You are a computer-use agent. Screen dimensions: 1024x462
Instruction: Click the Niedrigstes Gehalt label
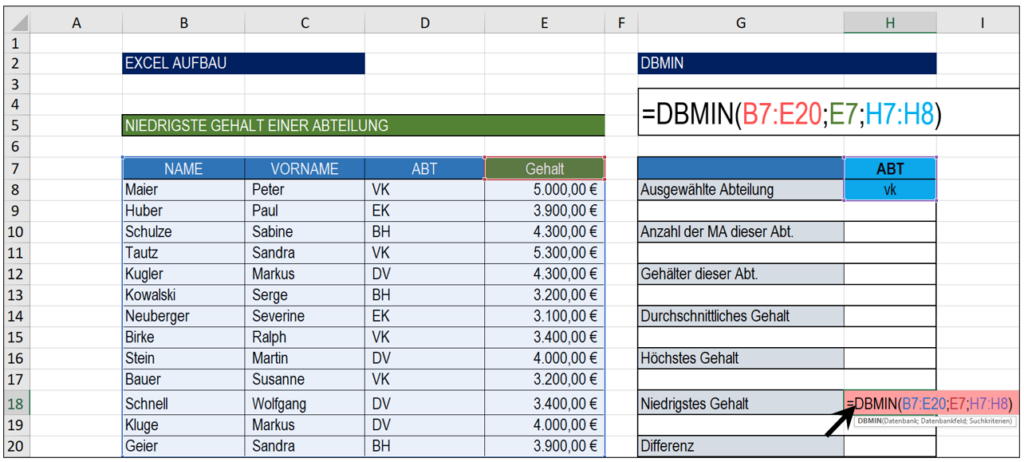(x=741, y=403)
